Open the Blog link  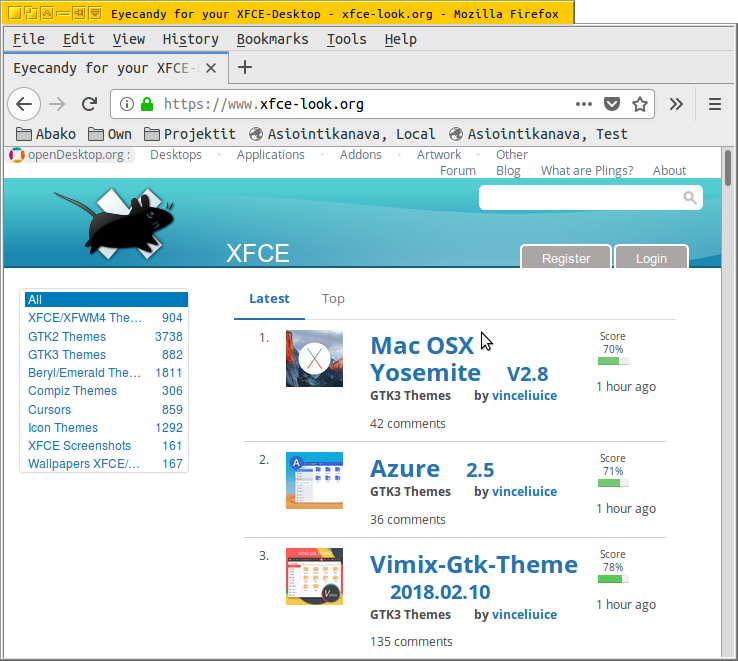click(508, 171)
